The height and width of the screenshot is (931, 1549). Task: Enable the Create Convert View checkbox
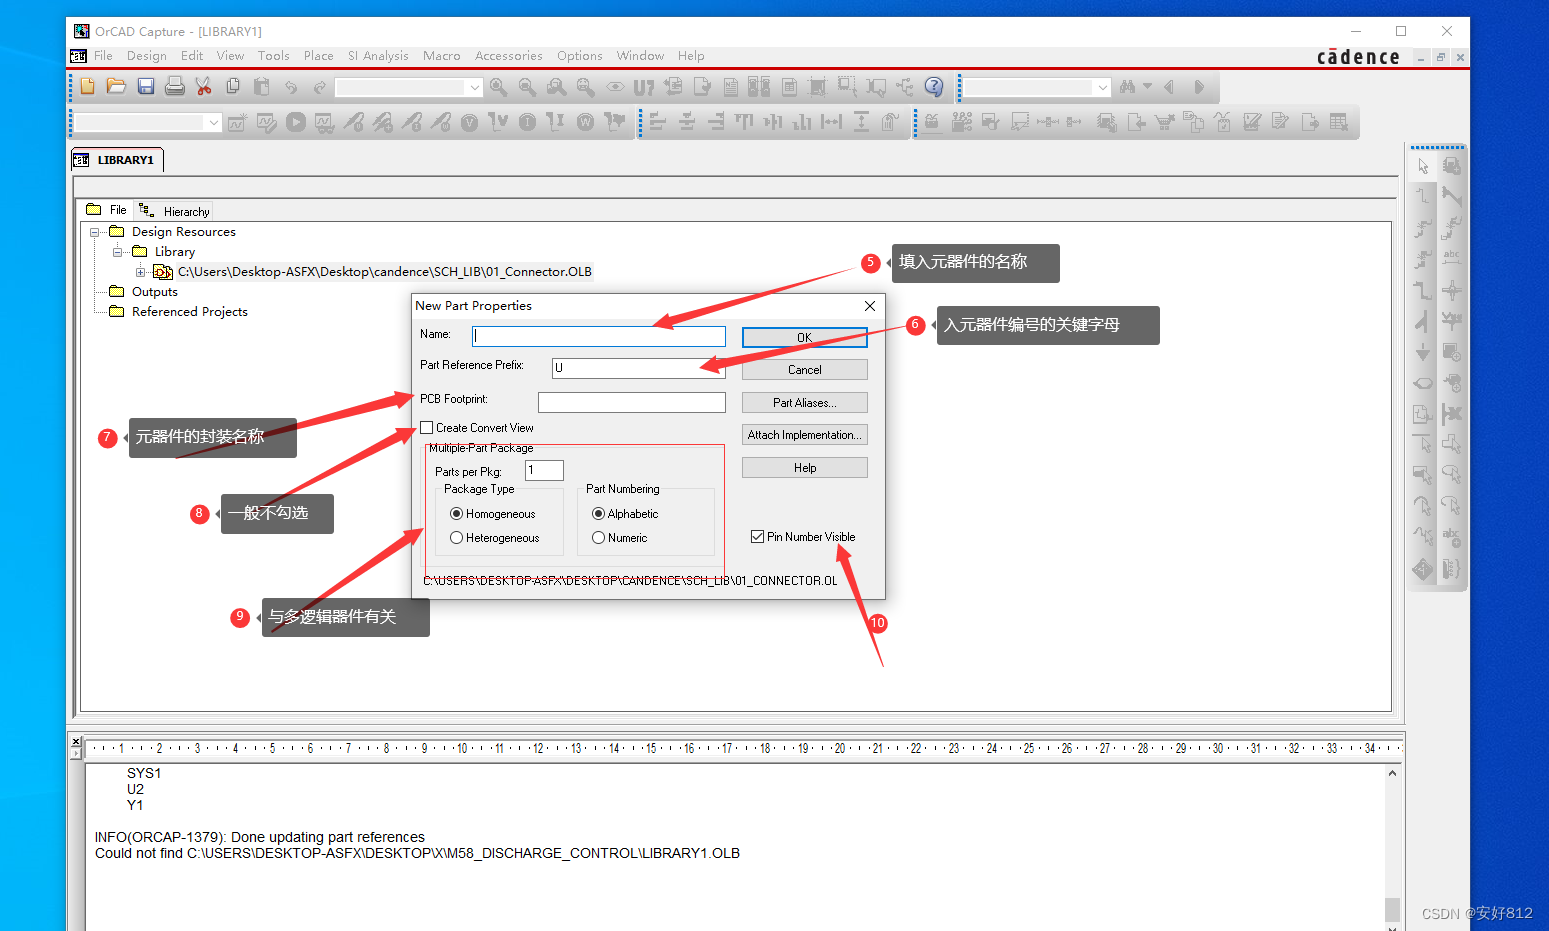[427, 428]
